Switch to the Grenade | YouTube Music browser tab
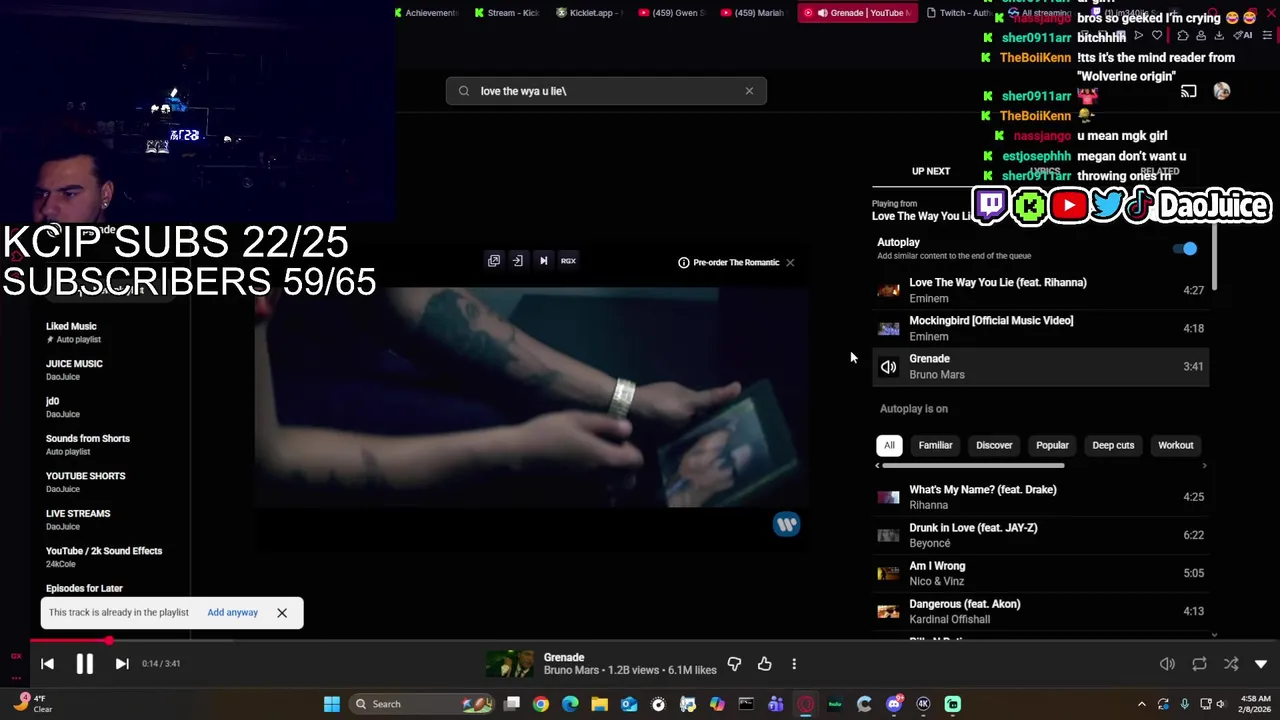1280x720 pixels. (x=858, y=13)
